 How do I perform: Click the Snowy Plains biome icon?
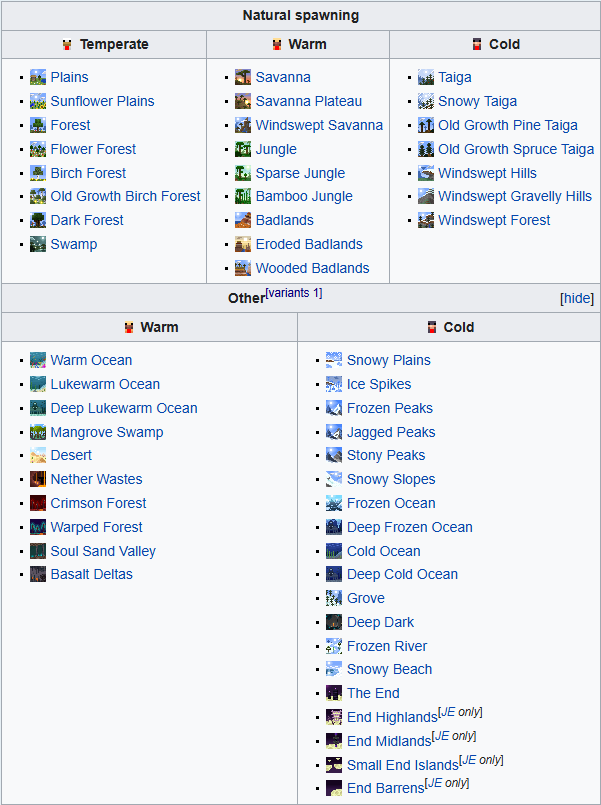[x=334, y=360]
